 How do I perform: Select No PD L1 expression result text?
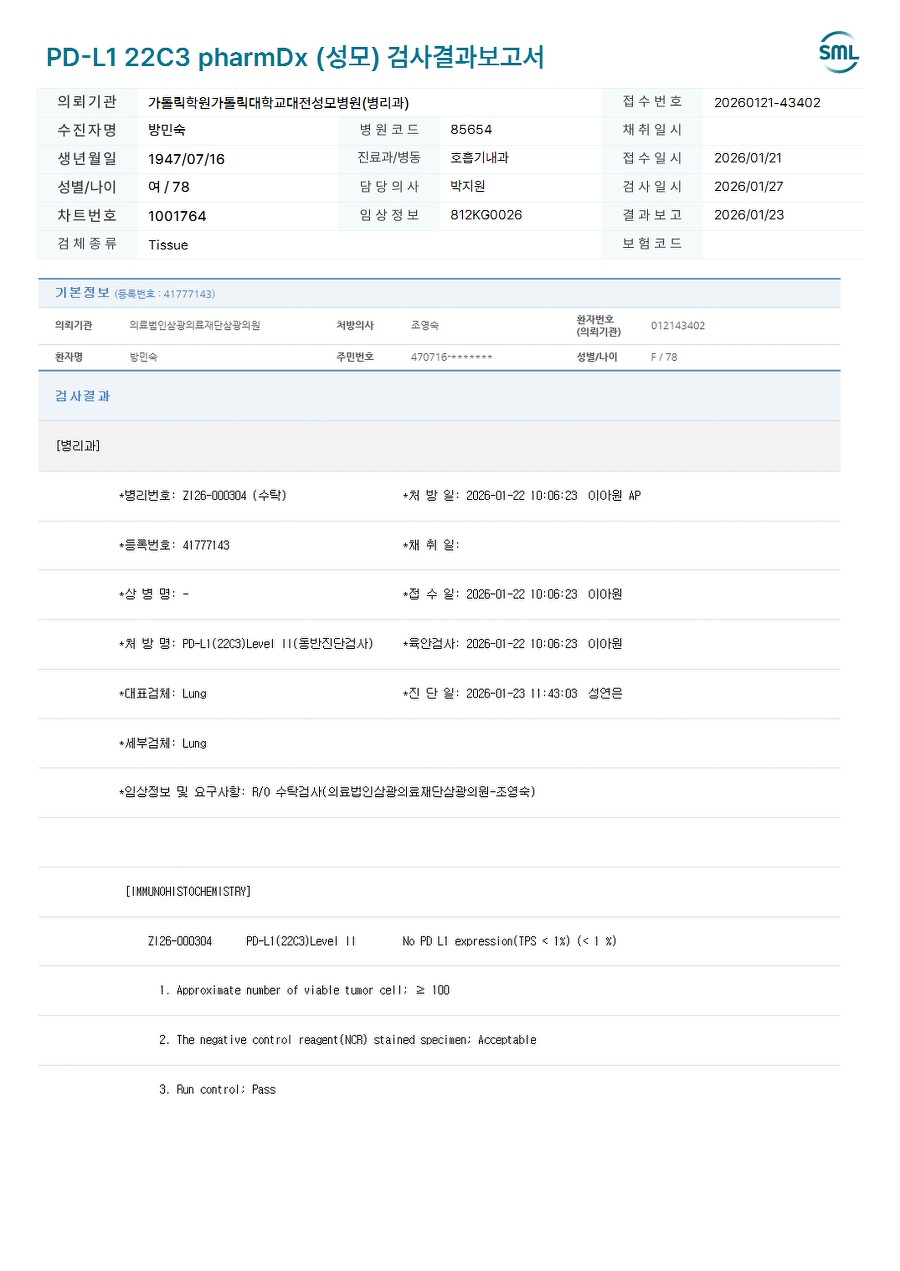pos(509,941)
